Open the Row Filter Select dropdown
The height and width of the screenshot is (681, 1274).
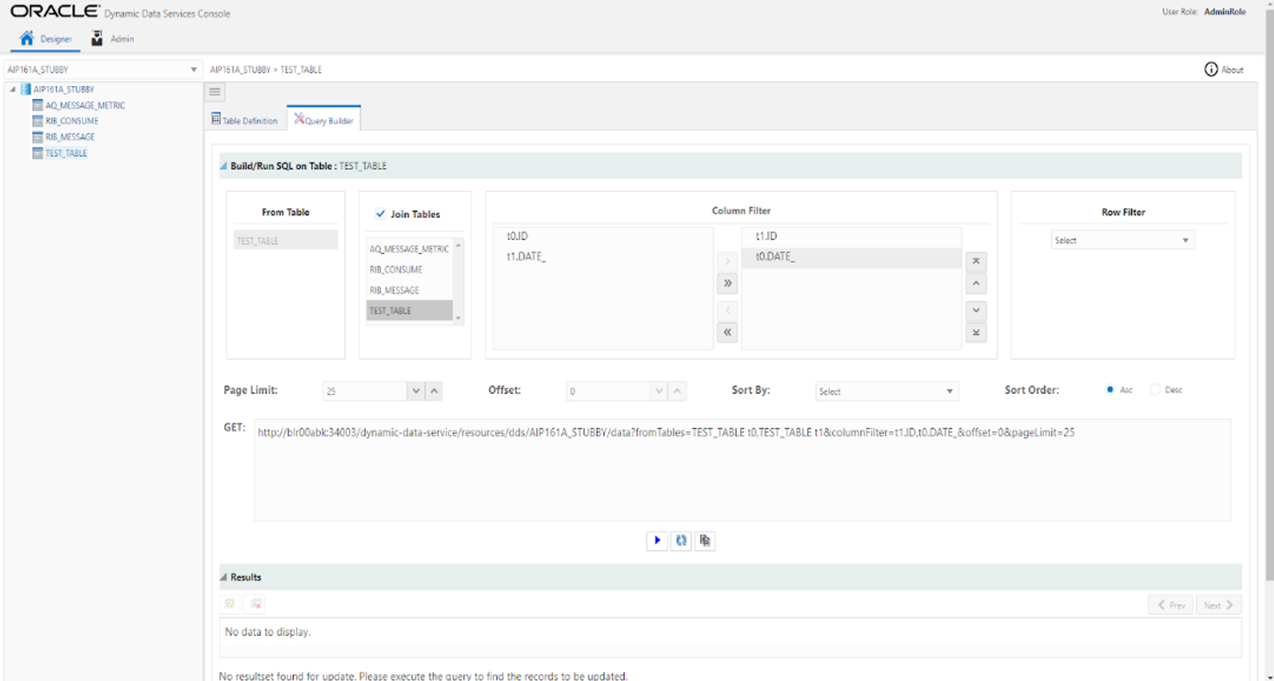pos(1122,239)
